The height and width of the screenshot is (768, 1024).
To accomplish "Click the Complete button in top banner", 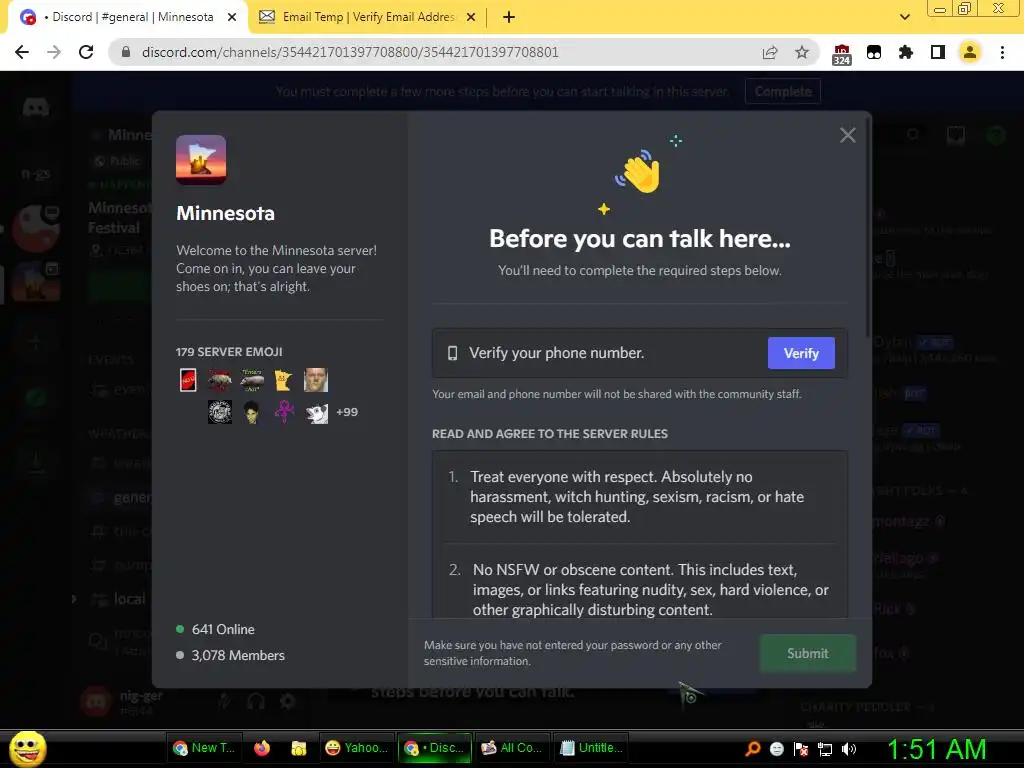I will click(782, 91).
